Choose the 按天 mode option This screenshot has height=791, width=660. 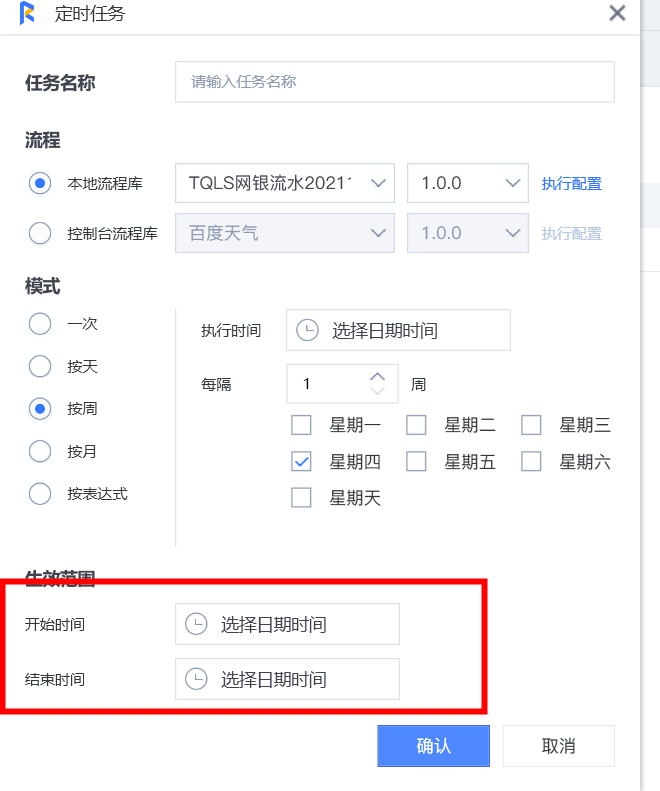point(40,366)
